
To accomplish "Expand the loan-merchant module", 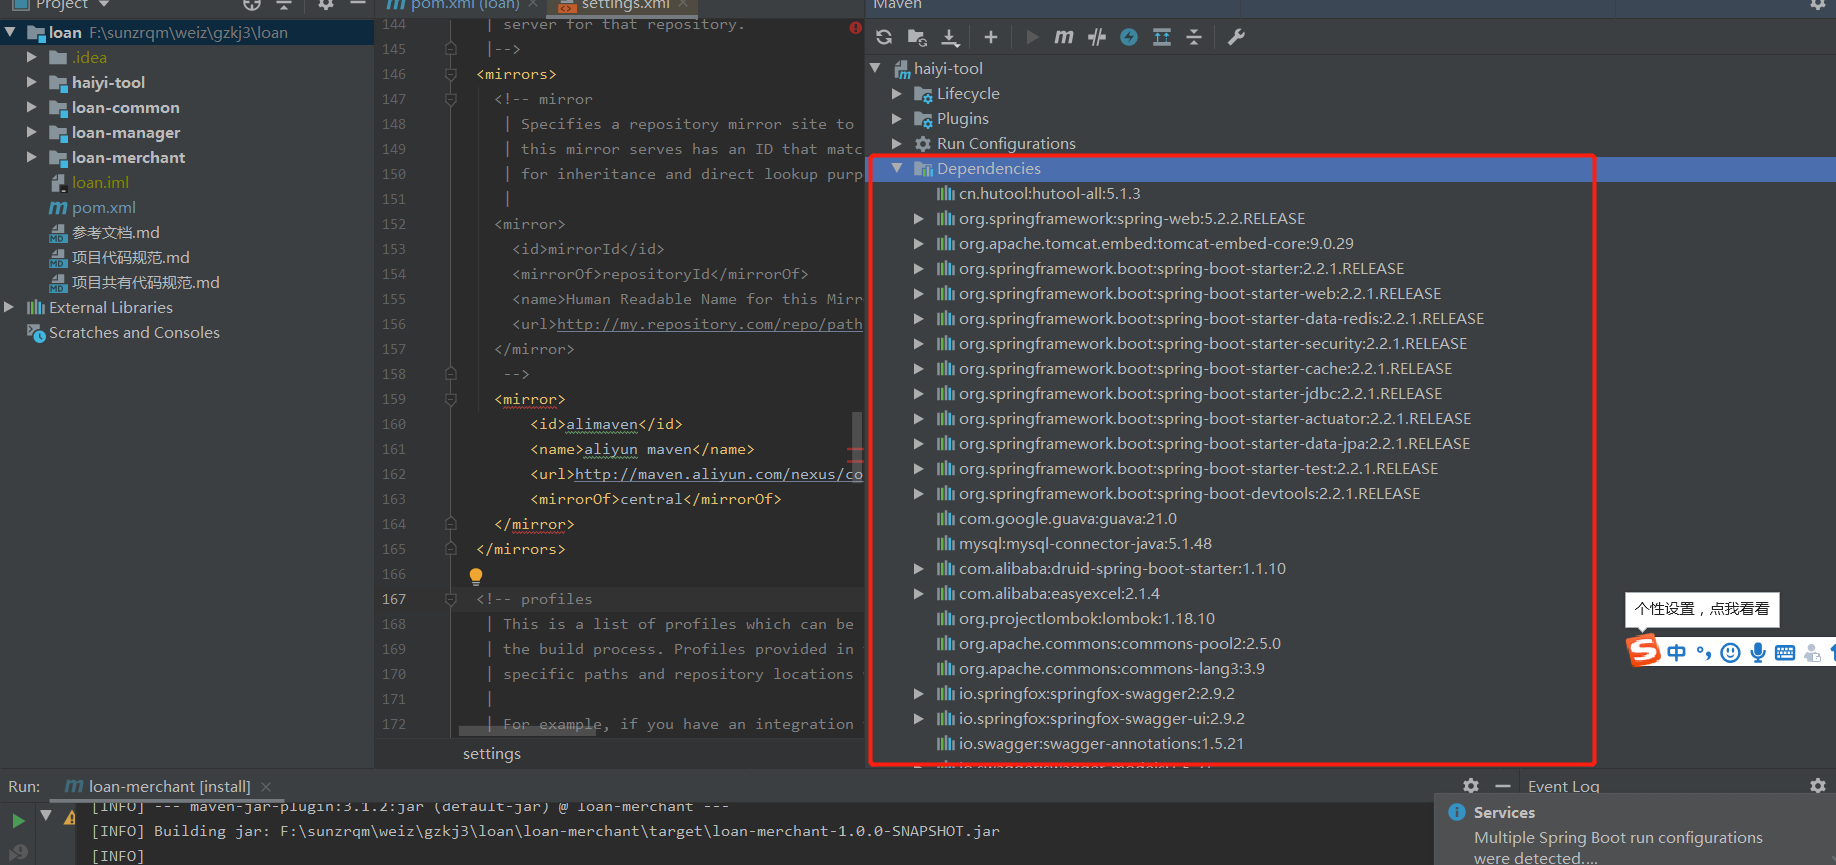I will click(x=32, y=157).
